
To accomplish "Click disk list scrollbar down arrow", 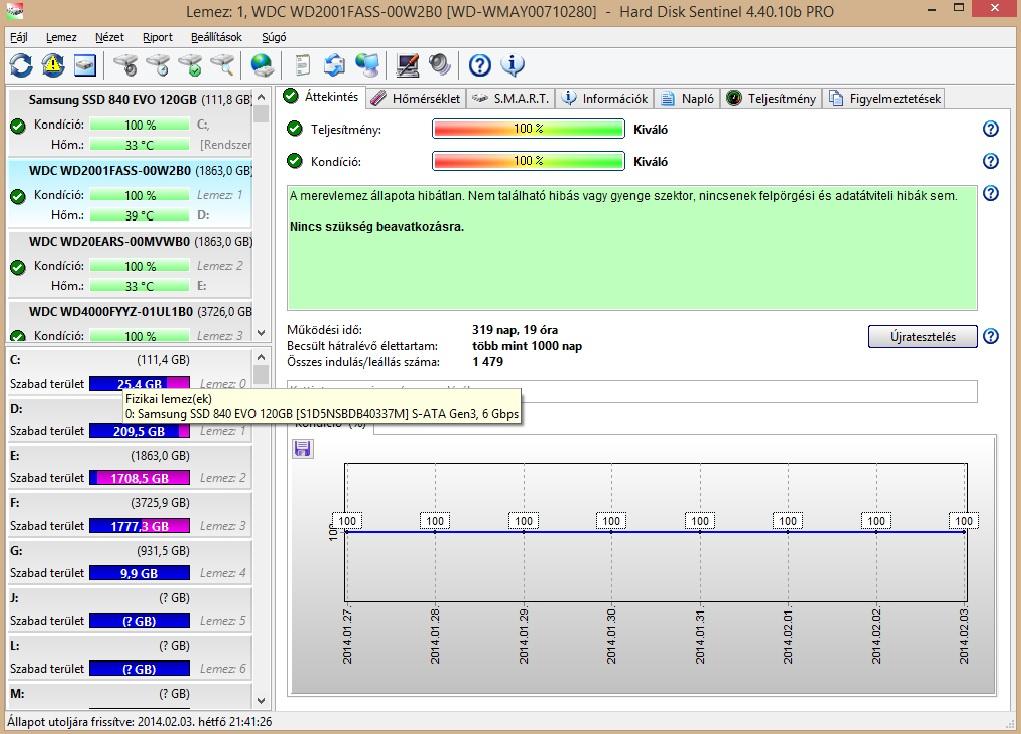I will [x=261, y=333].
